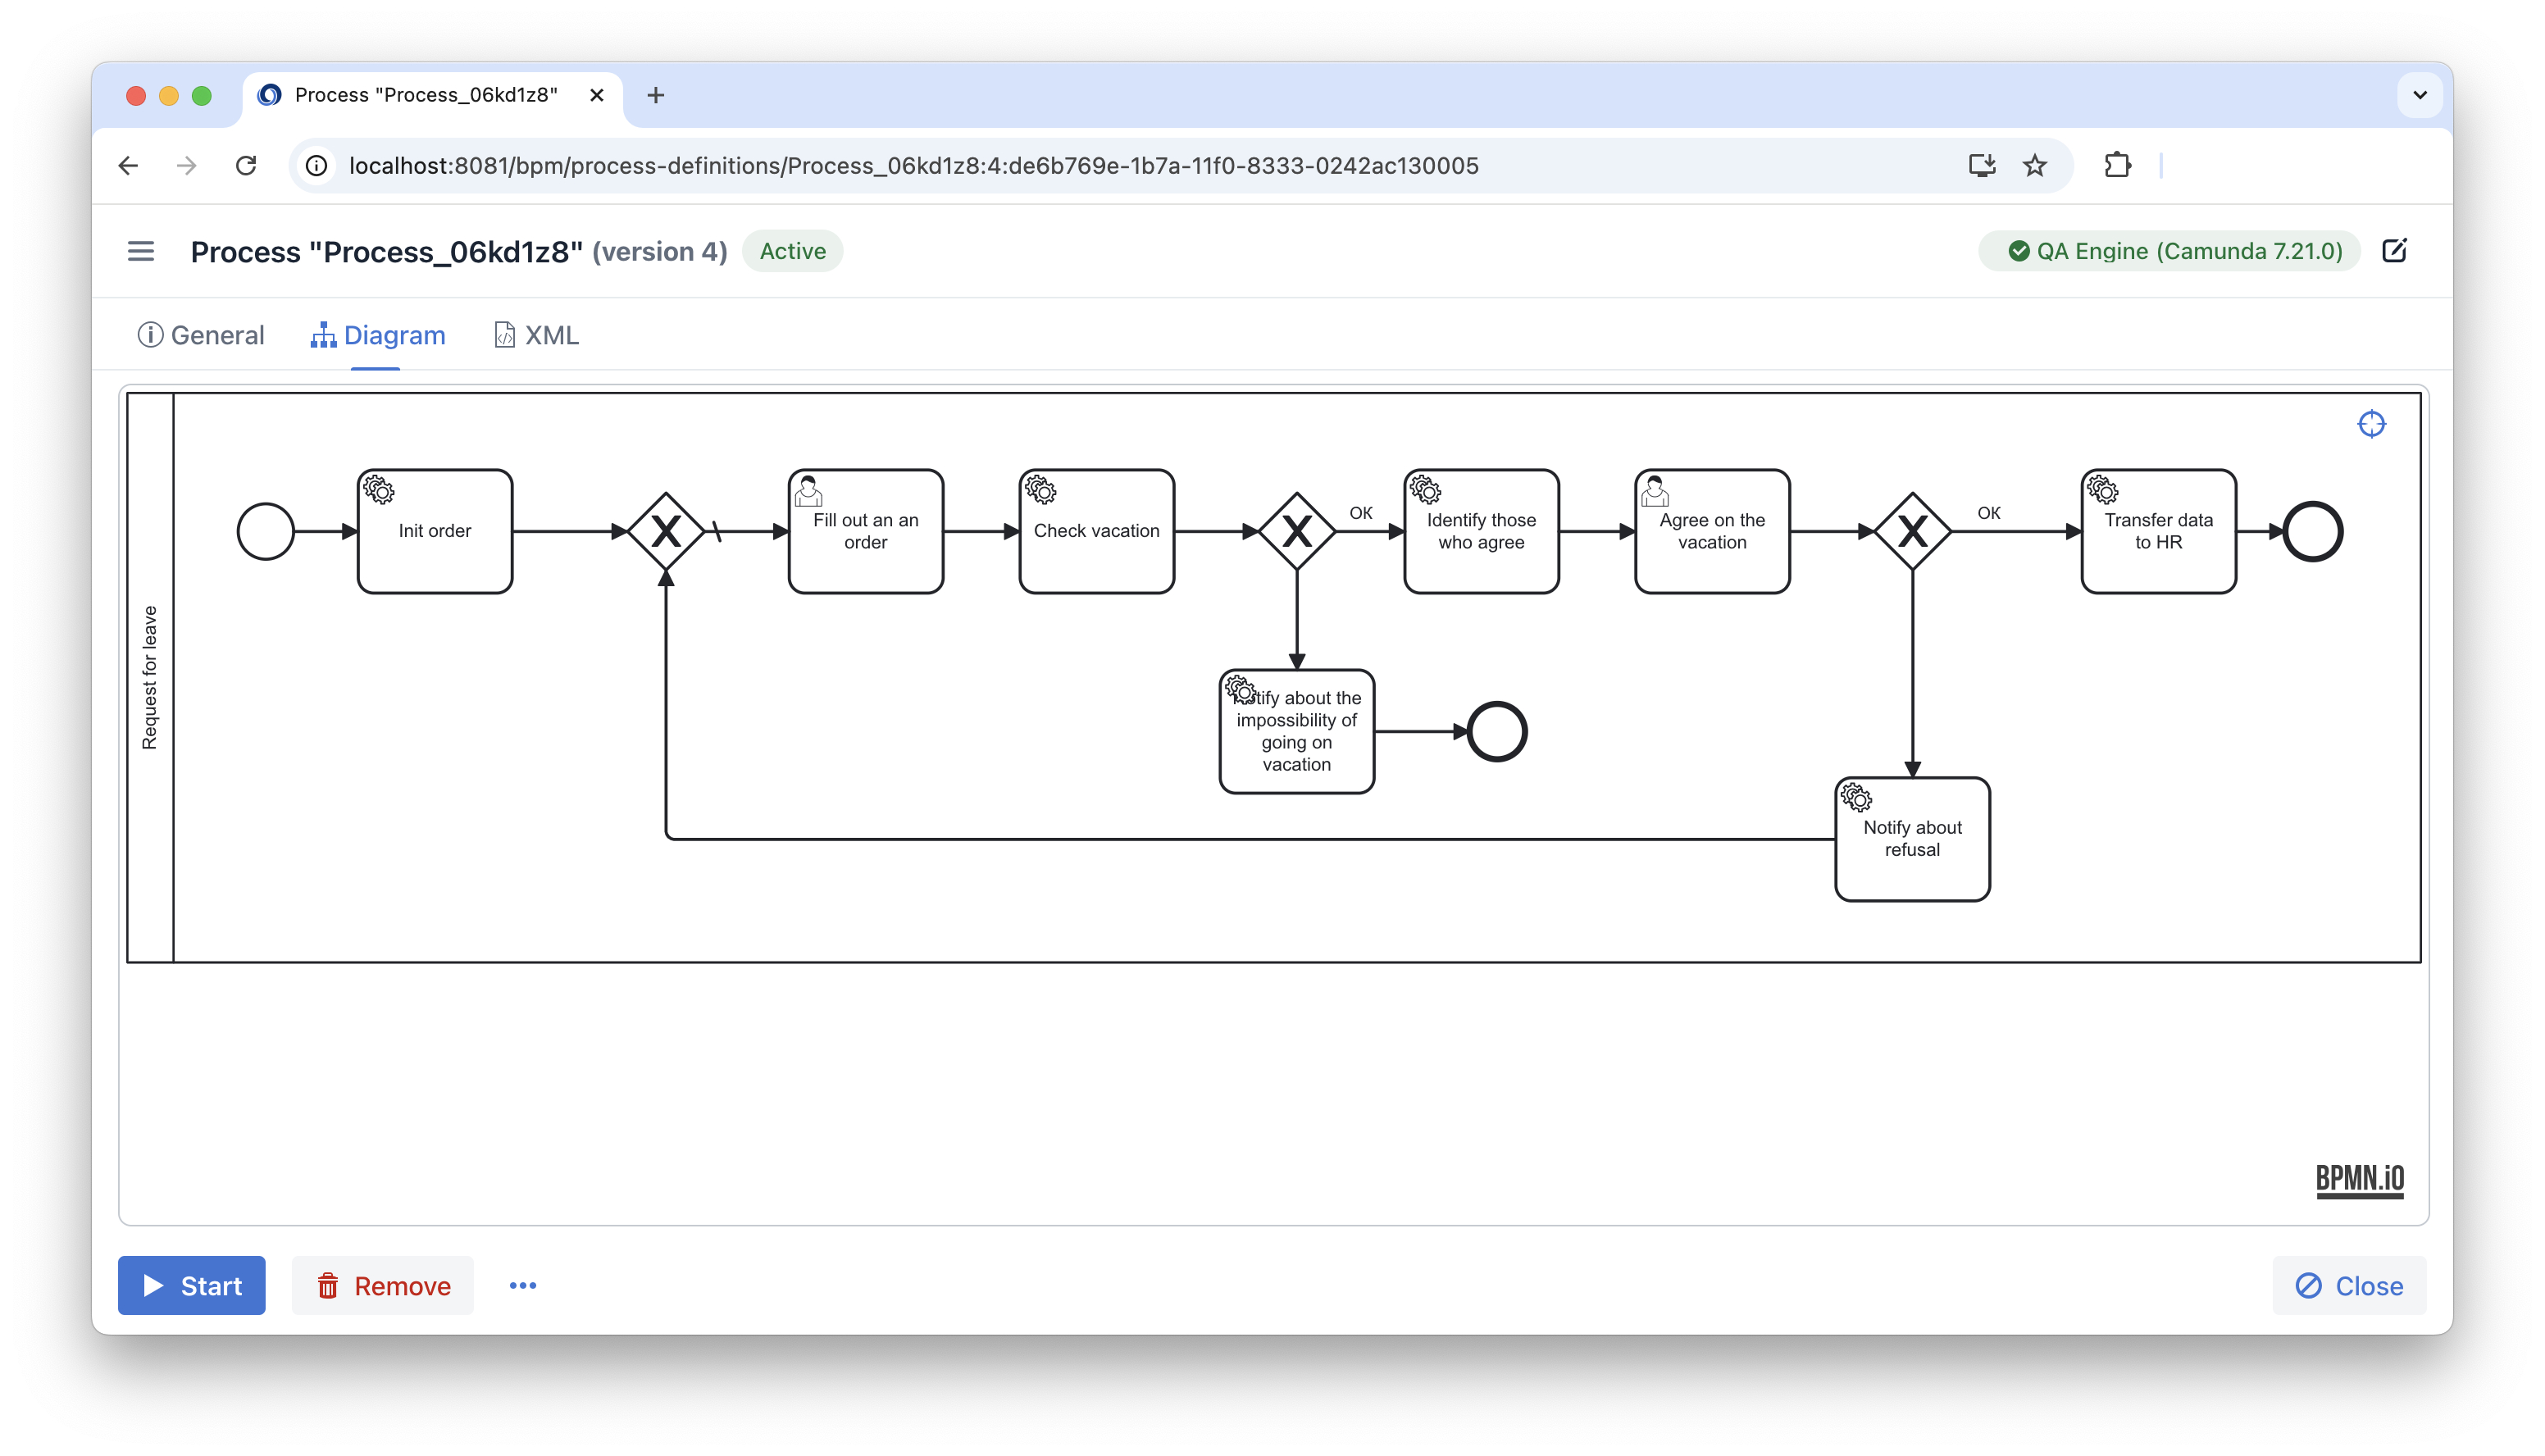Click the gateway after Check vacation
Image resolution: width=2545 pixels, height=1456 pixels.
[x=1297, y=531]
